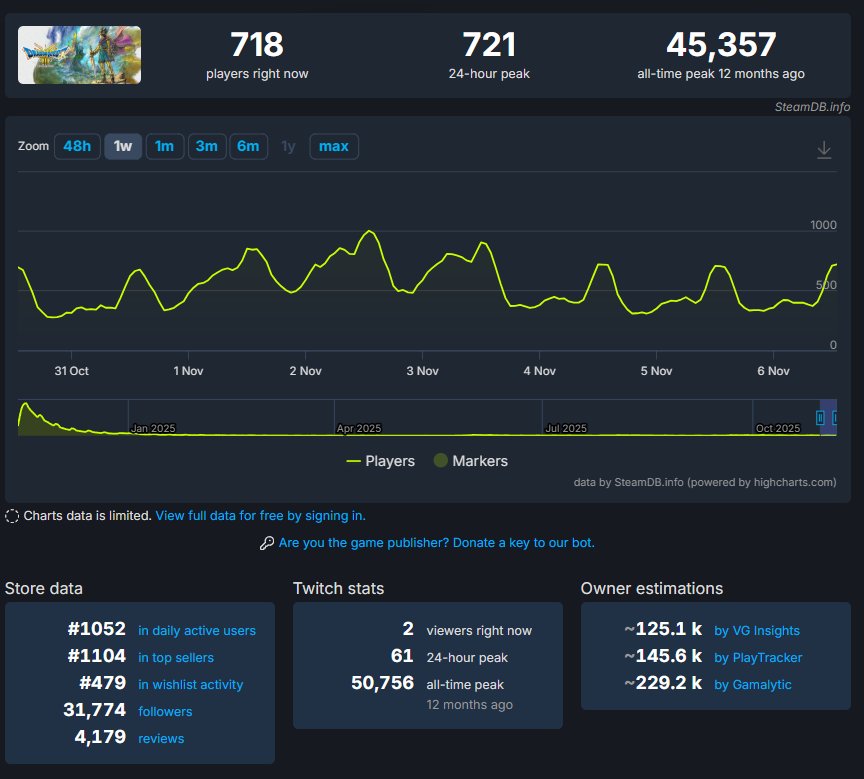Click the game thumbnail image
Viewport: 864px width, 779px height.
point(79,55)
